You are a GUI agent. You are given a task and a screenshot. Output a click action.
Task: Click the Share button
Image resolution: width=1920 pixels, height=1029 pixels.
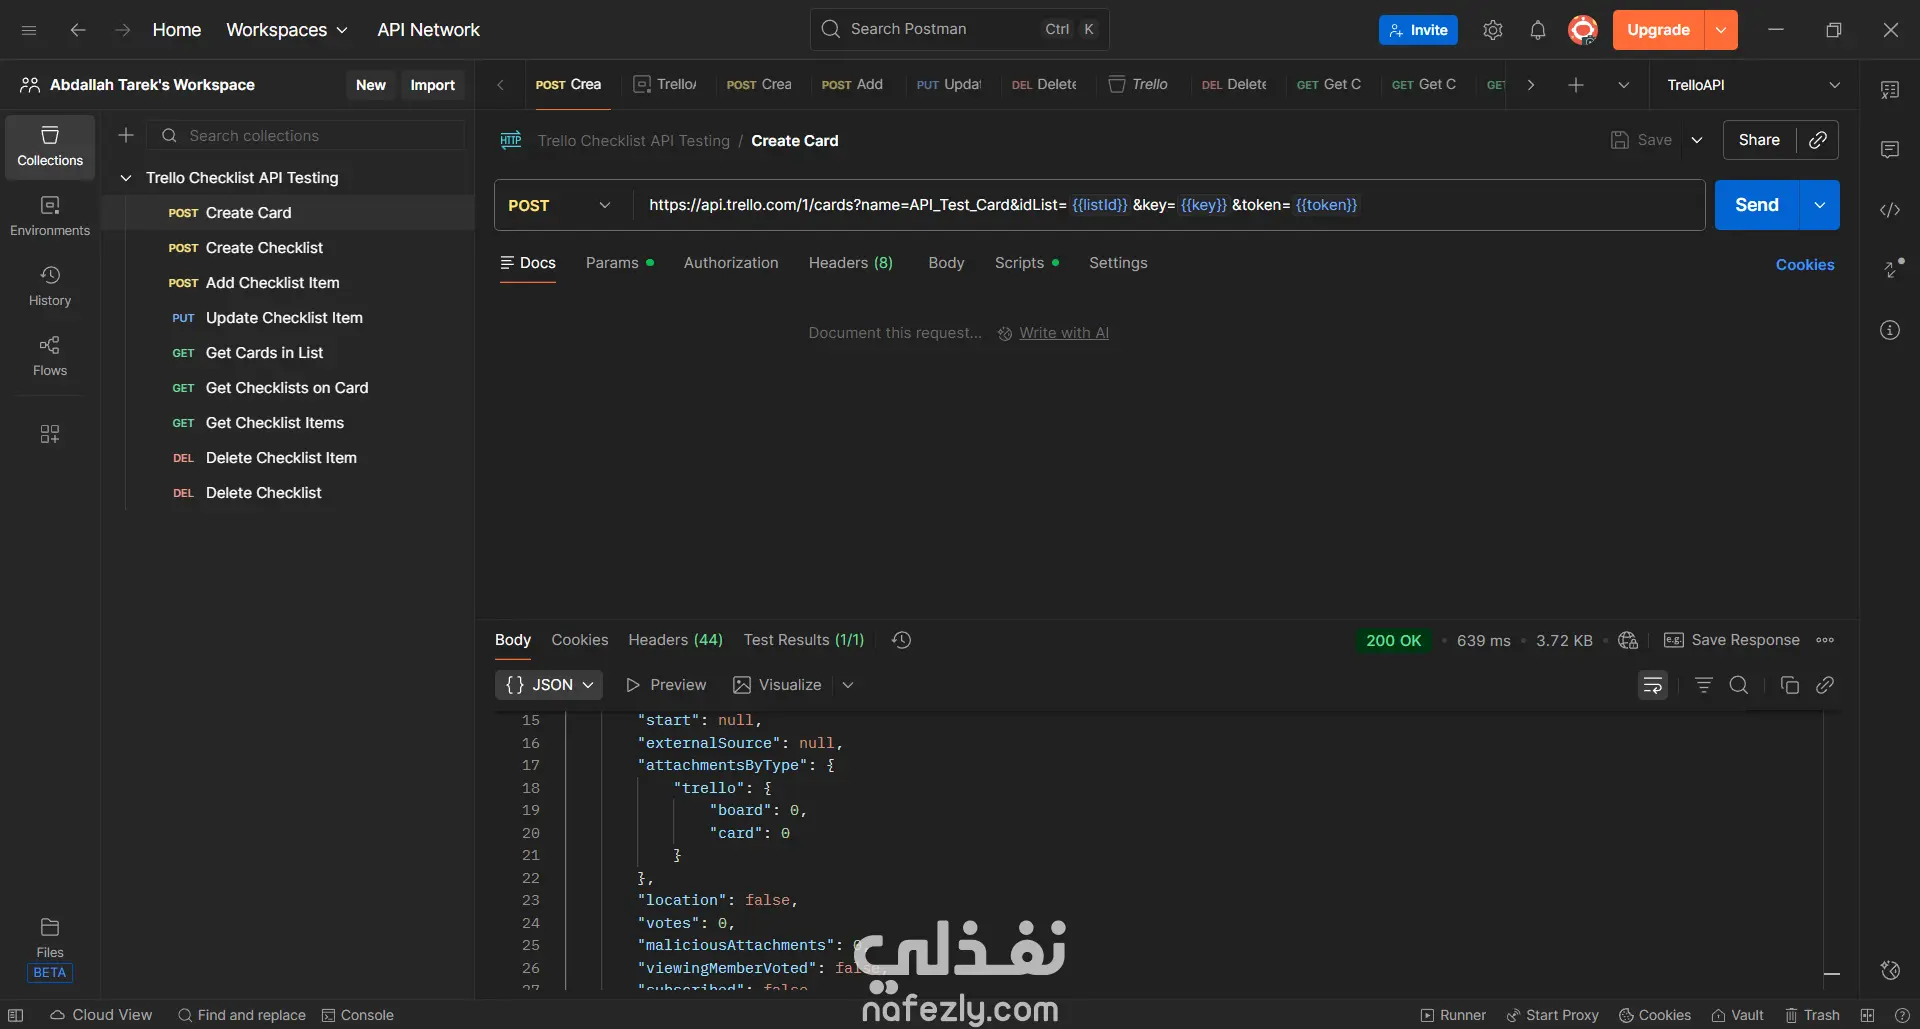click(1759, 140)
